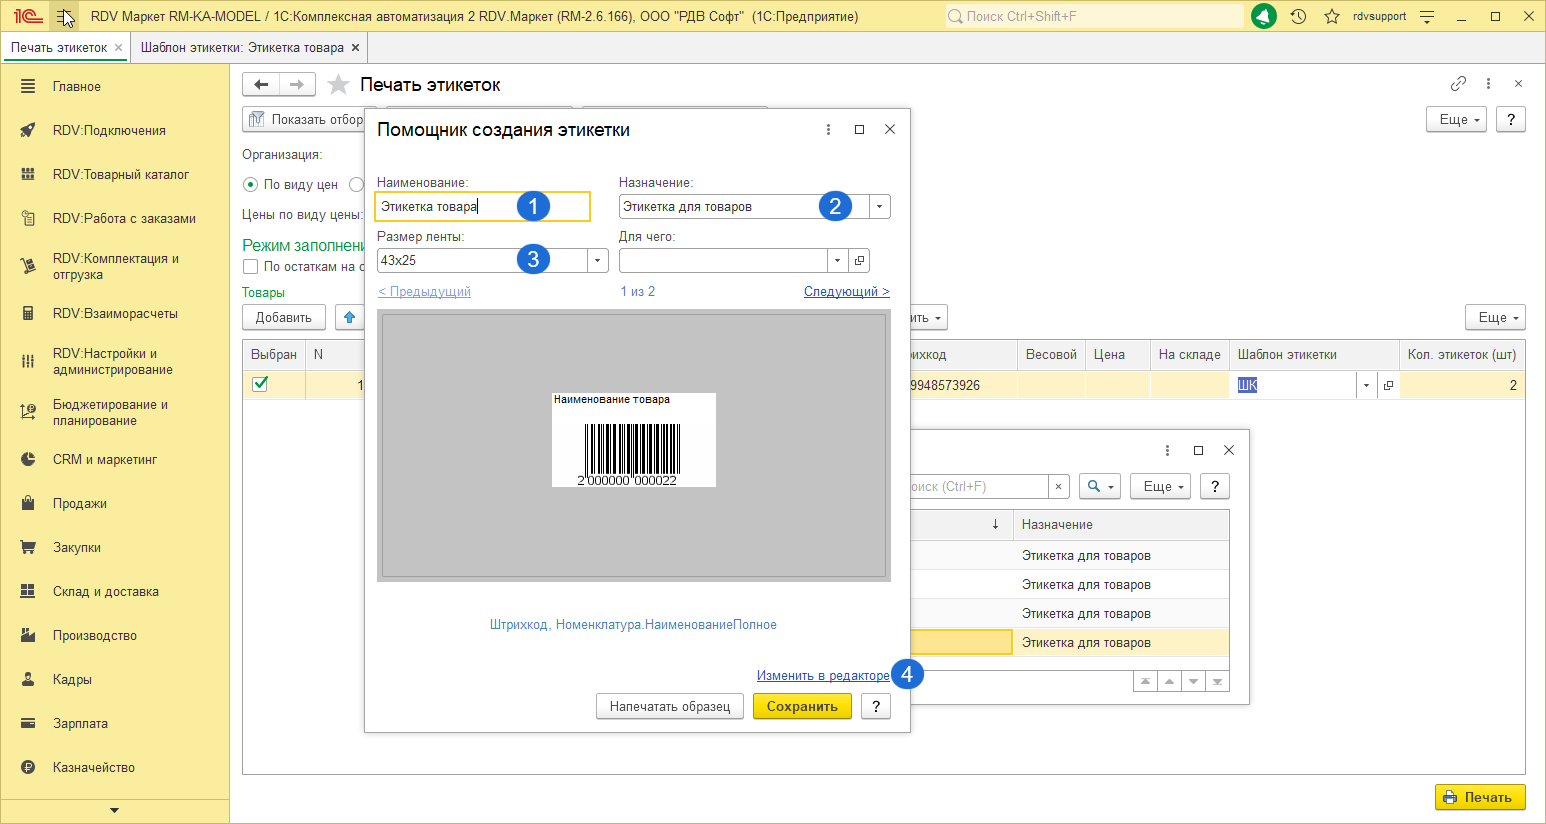Copy link to this page icon
Screen dimensions: 1546x824
(x=1458, y=84)
